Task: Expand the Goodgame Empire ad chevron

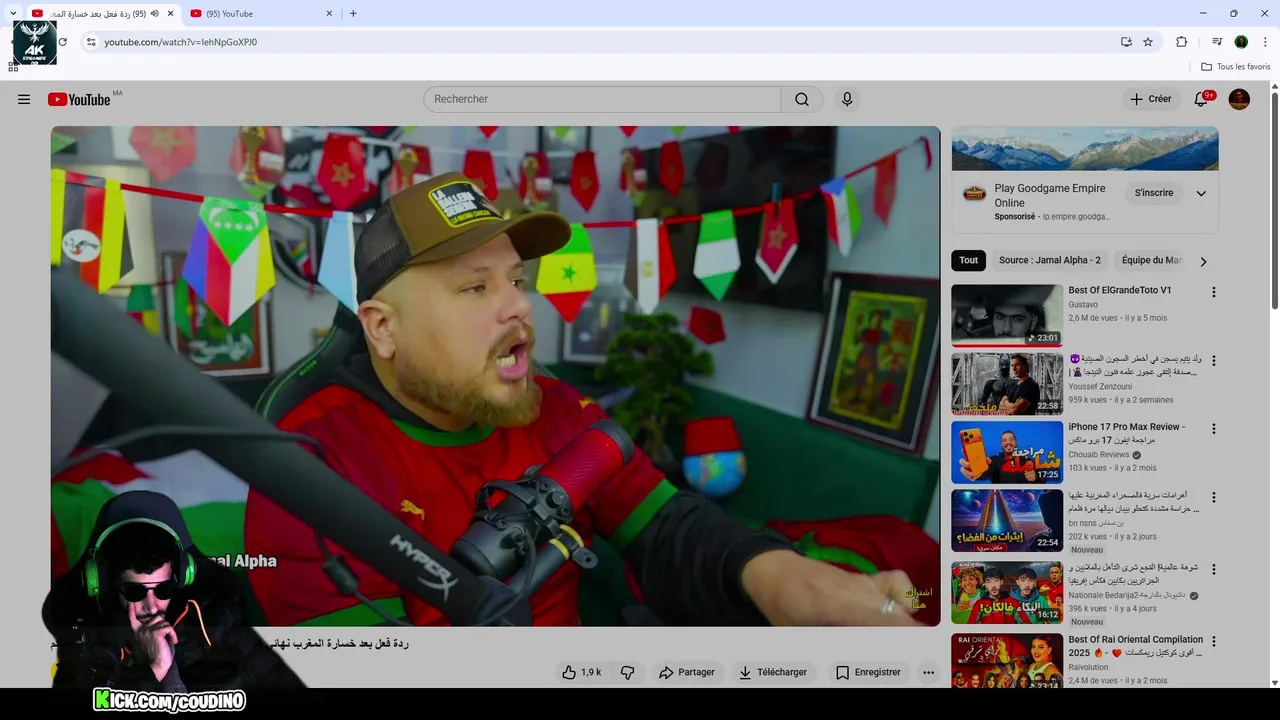Action: coord(1201,193)
